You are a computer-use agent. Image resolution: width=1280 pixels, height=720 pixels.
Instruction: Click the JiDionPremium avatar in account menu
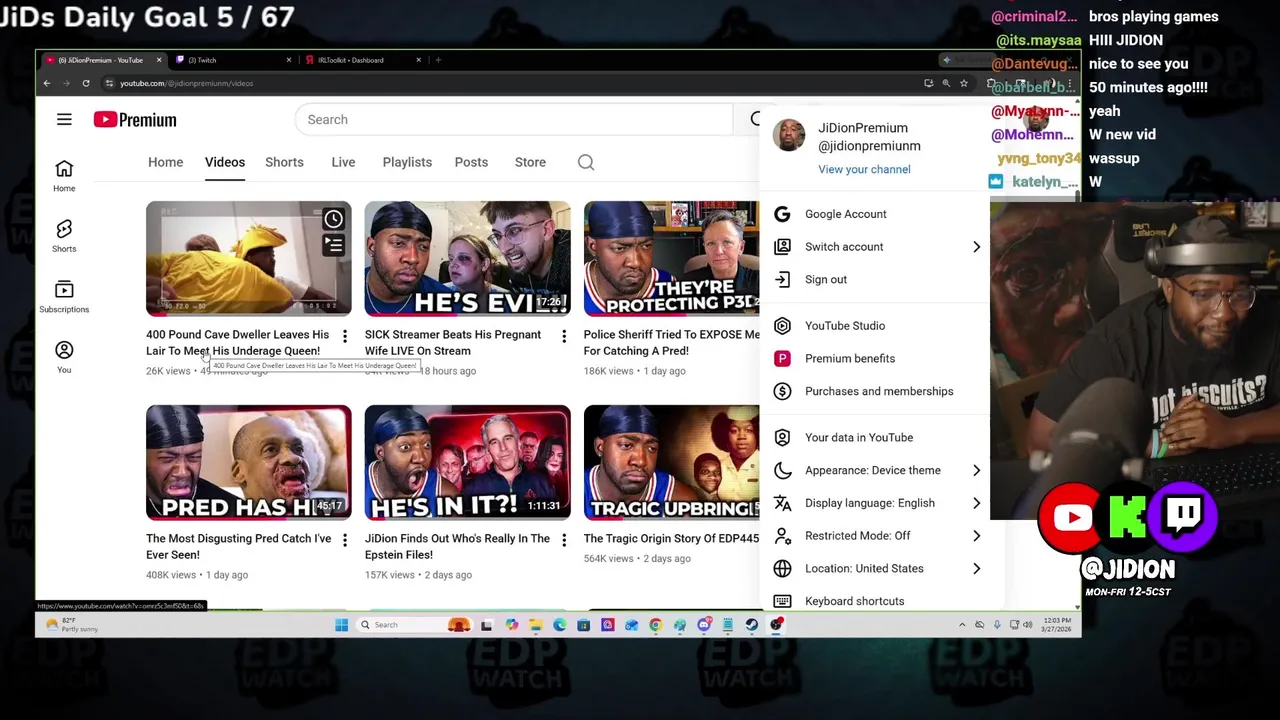788,135
